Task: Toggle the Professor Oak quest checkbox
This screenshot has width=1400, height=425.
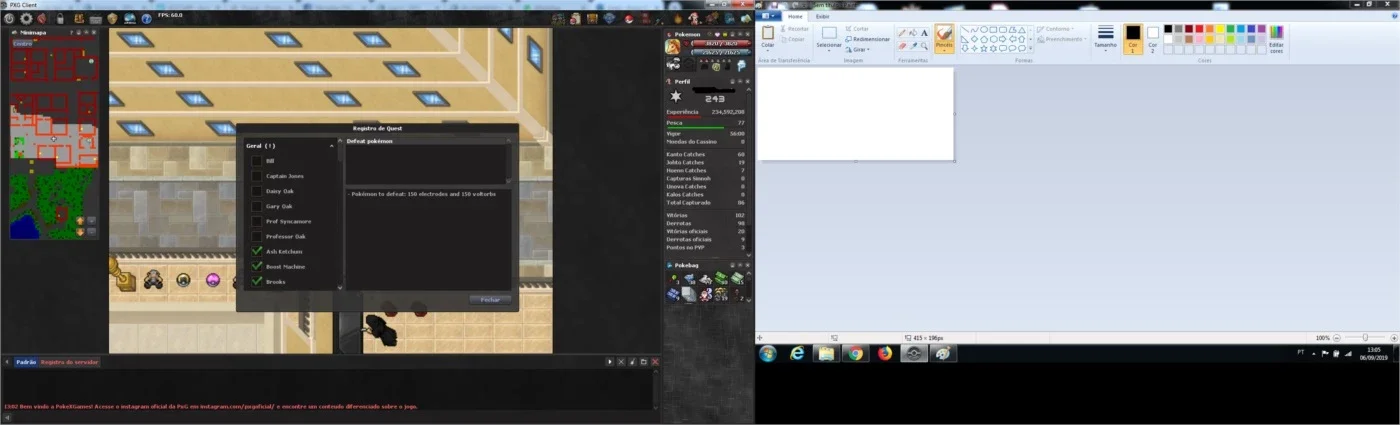Action: (257, 236)
